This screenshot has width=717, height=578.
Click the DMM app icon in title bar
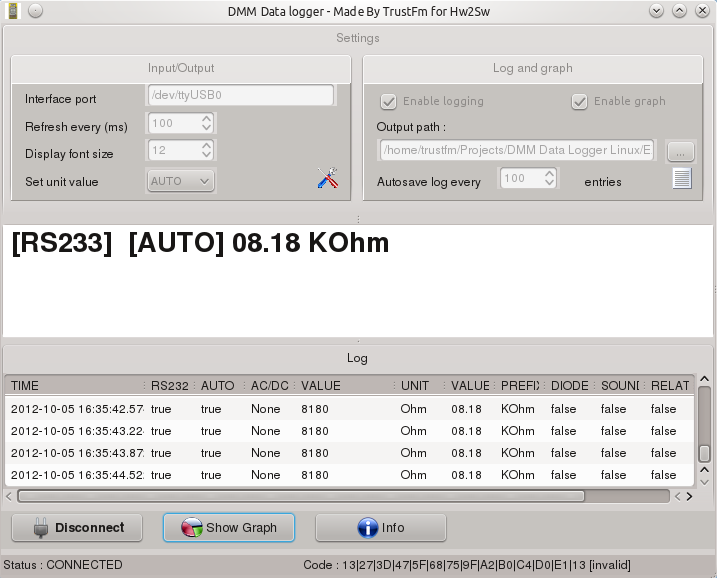pyautogui.click(x=13, y=11)
